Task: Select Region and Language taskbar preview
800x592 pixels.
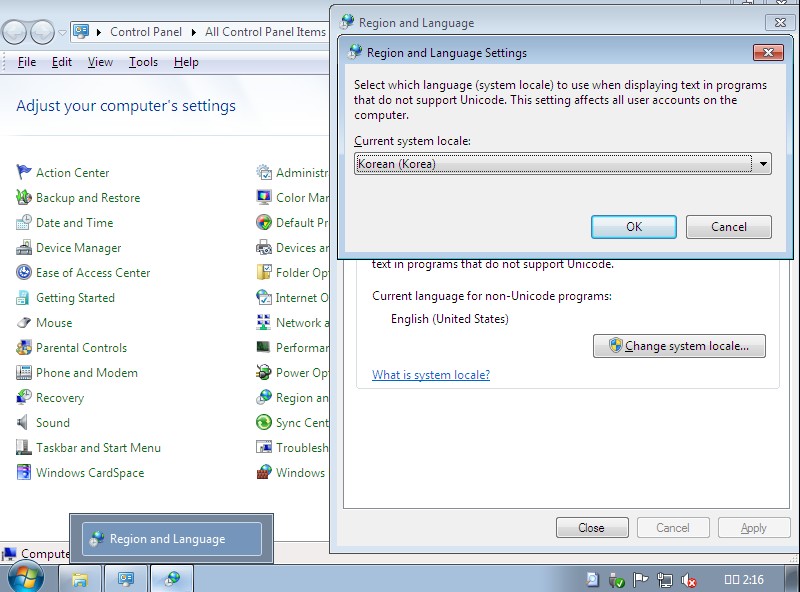Action: coord(172,539)
